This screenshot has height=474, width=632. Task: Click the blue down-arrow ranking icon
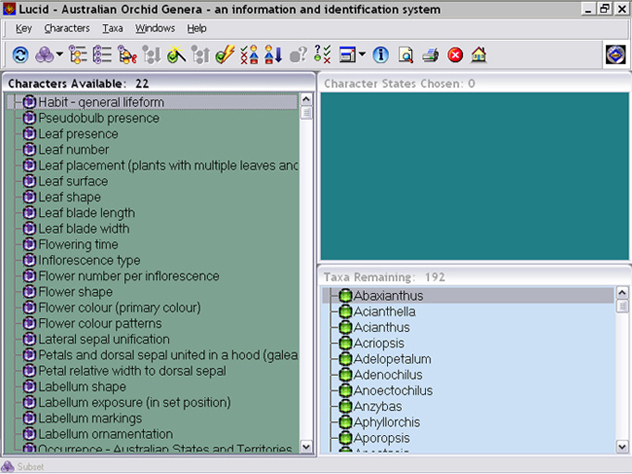click(273, 55)
